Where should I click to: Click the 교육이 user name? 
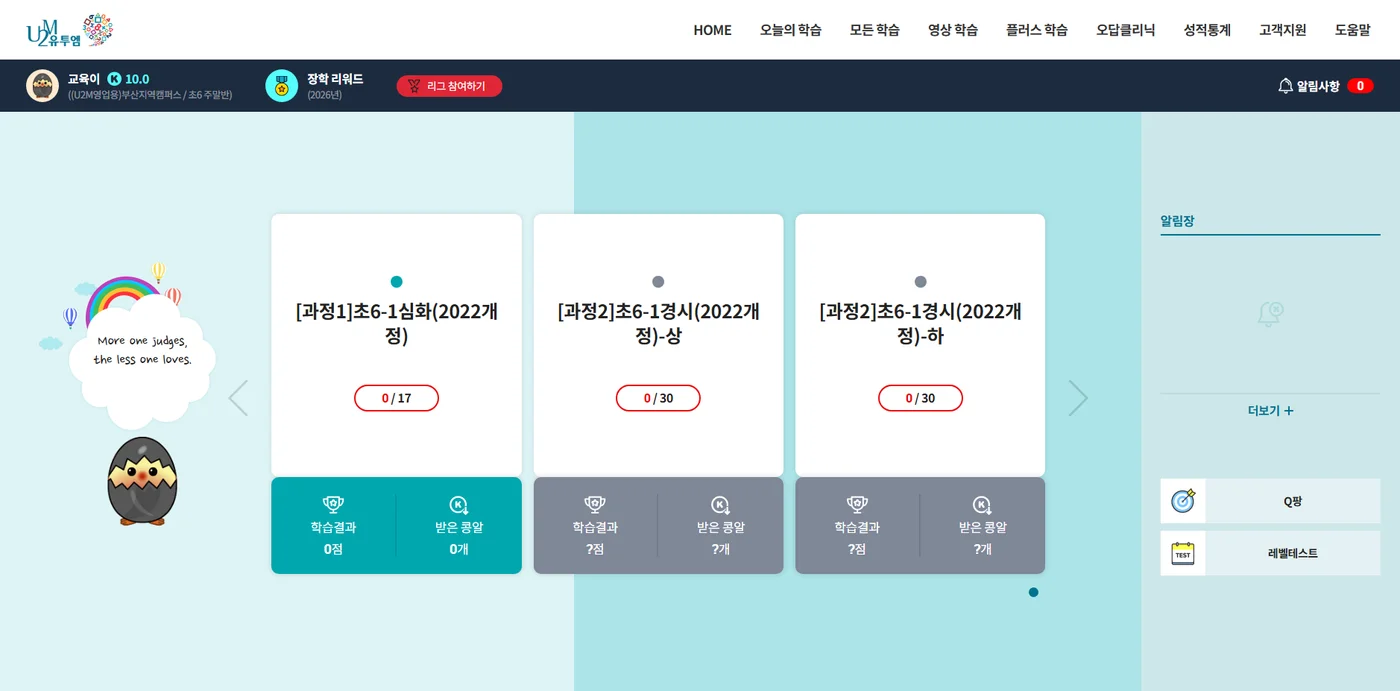[x=84, y=79]
